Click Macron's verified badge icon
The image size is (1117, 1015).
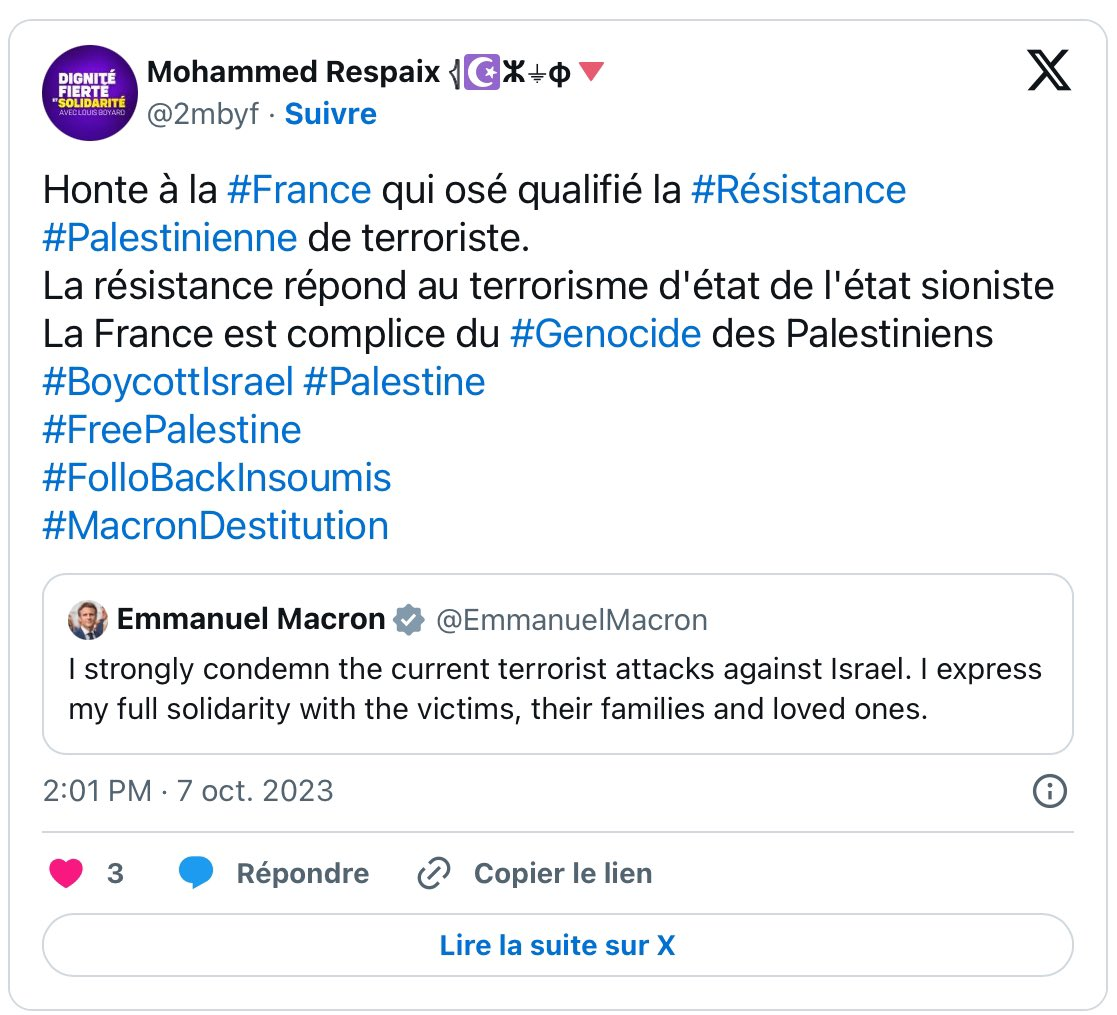(x=408, y=620)
